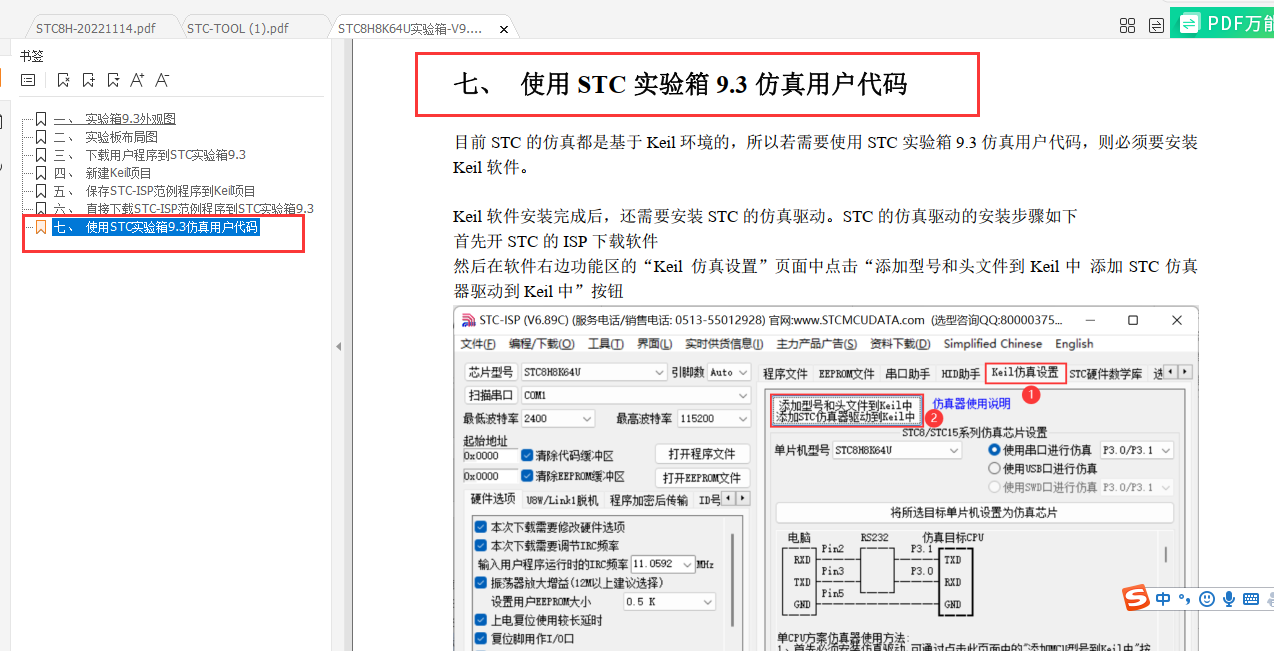Screen dimensions: 1274x651
Task: Increase bookmark font size with A+
Action: pyautogui.click(x=138, y=80)
